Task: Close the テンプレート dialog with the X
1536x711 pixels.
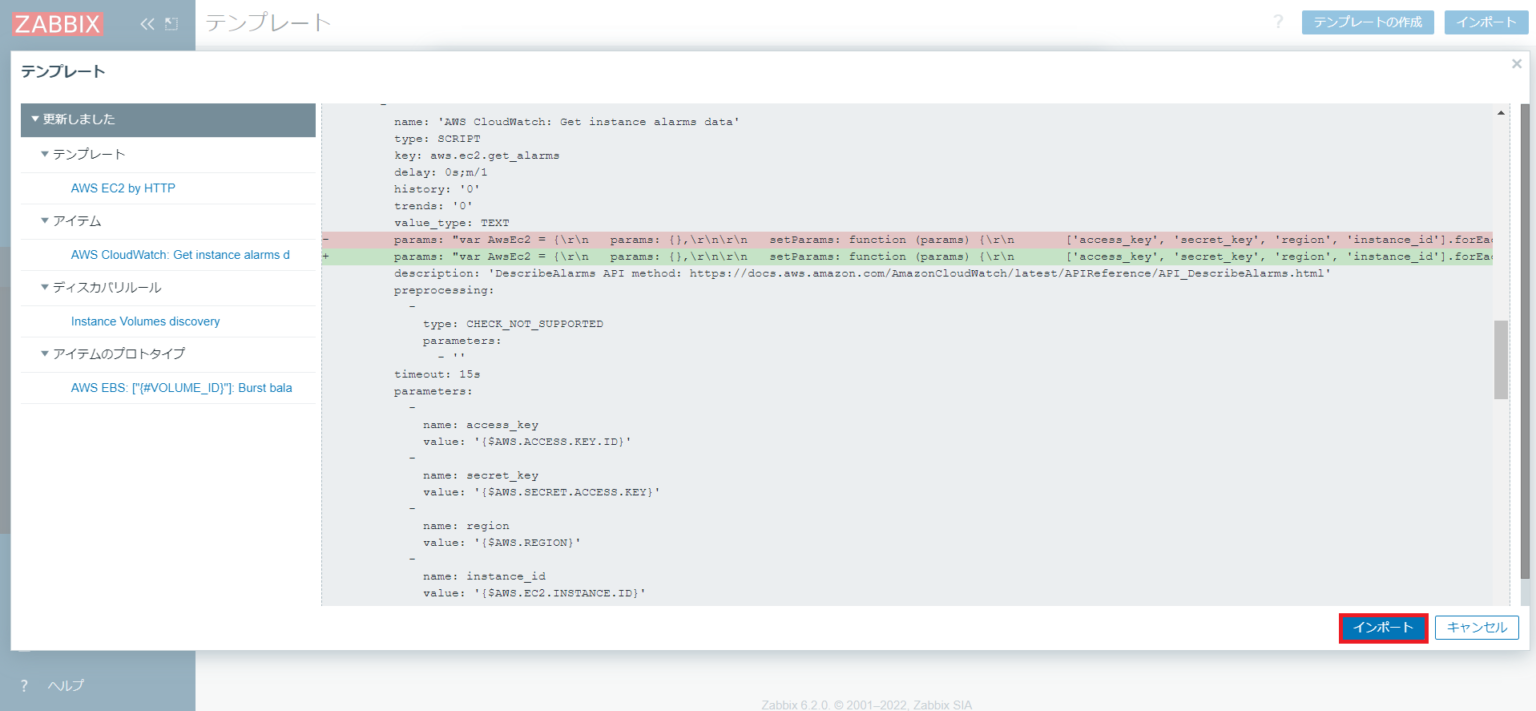Action: pyautogui.click(x=1515, y=63)
